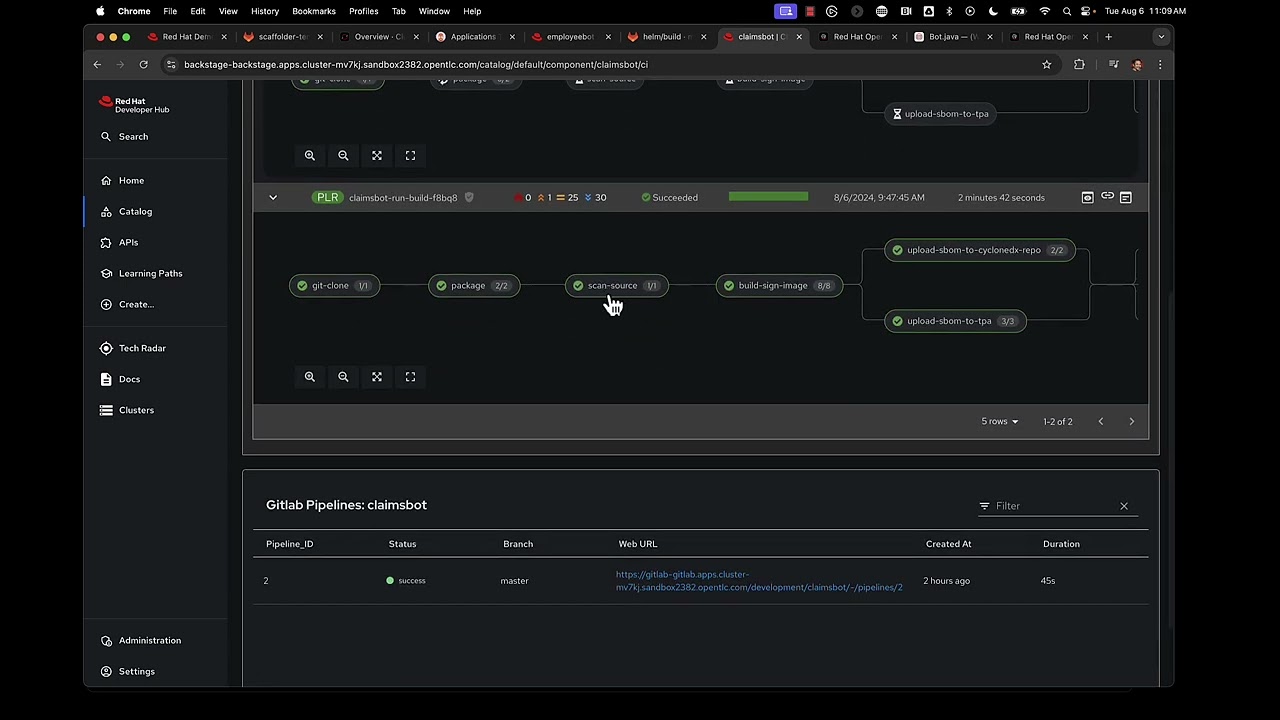Switch to the Applications browser tab
The height and width of the screenshot is (720, 1280).
pos(473,37)
